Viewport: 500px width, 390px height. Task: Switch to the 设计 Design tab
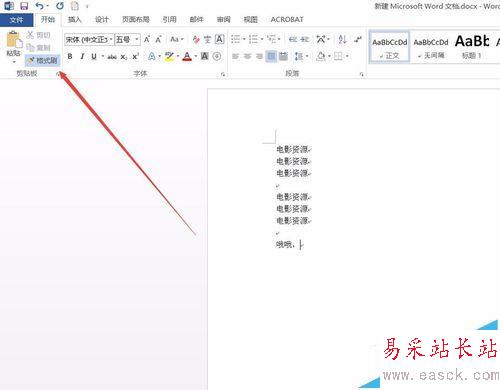[102, 20]
